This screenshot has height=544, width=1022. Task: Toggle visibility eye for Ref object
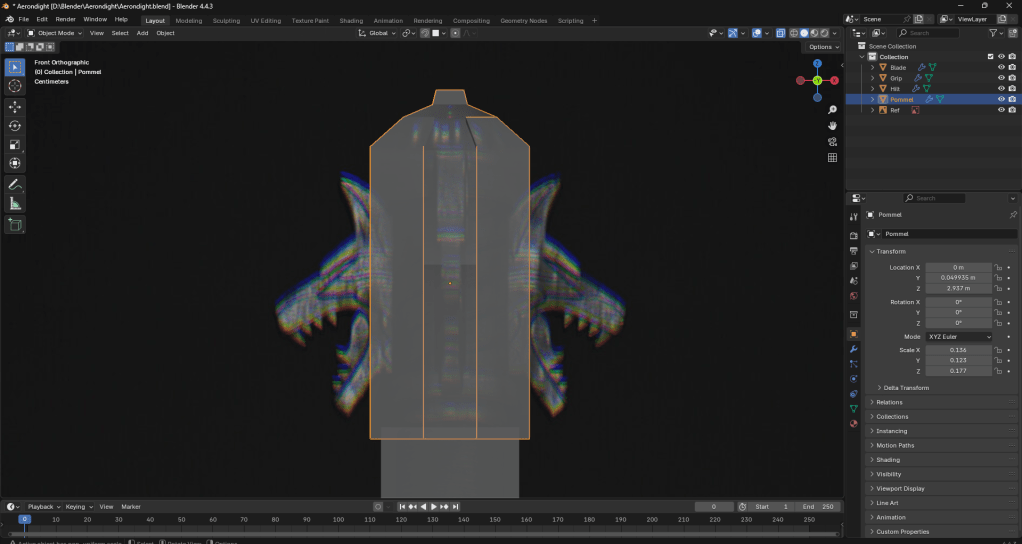click(1000, 110)
